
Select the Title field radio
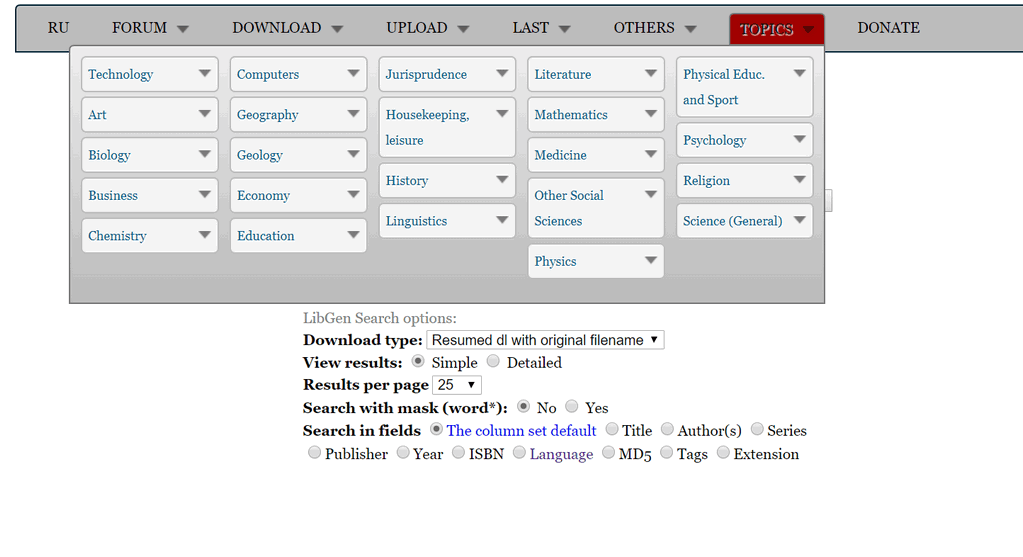[612, 429]
